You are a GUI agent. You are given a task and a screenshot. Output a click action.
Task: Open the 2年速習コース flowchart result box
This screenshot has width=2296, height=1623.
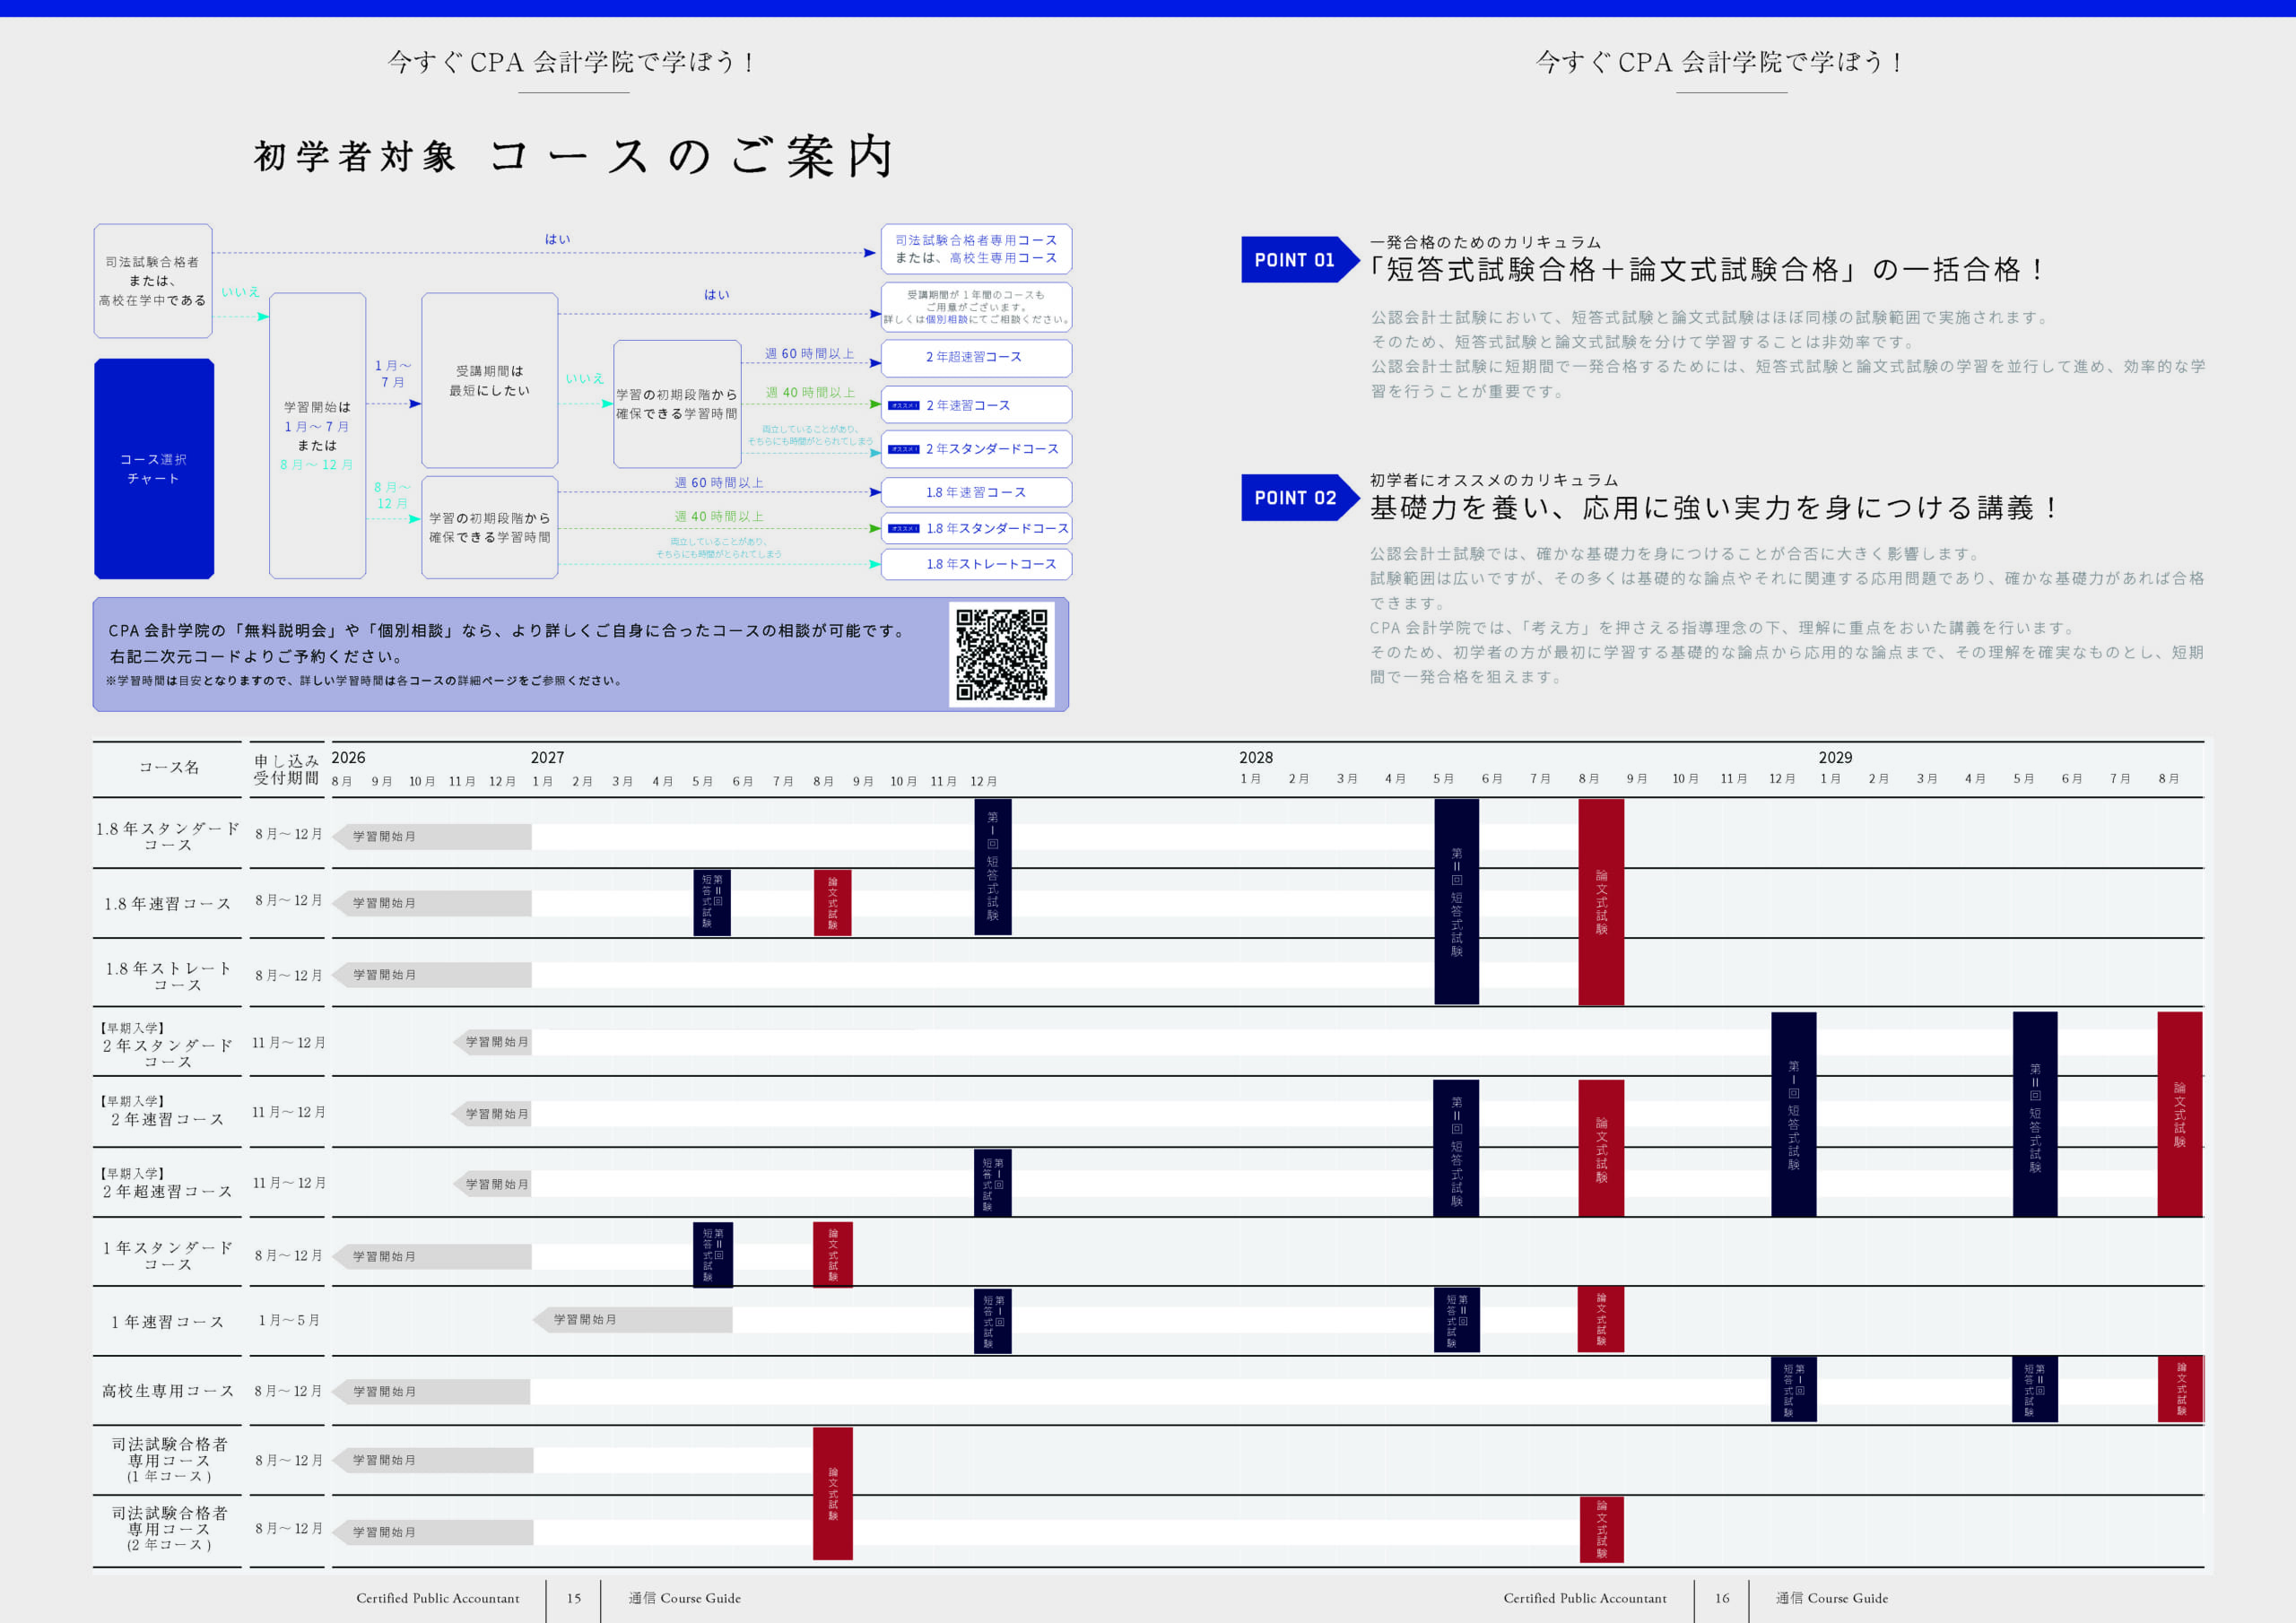(x=976, y=405)
